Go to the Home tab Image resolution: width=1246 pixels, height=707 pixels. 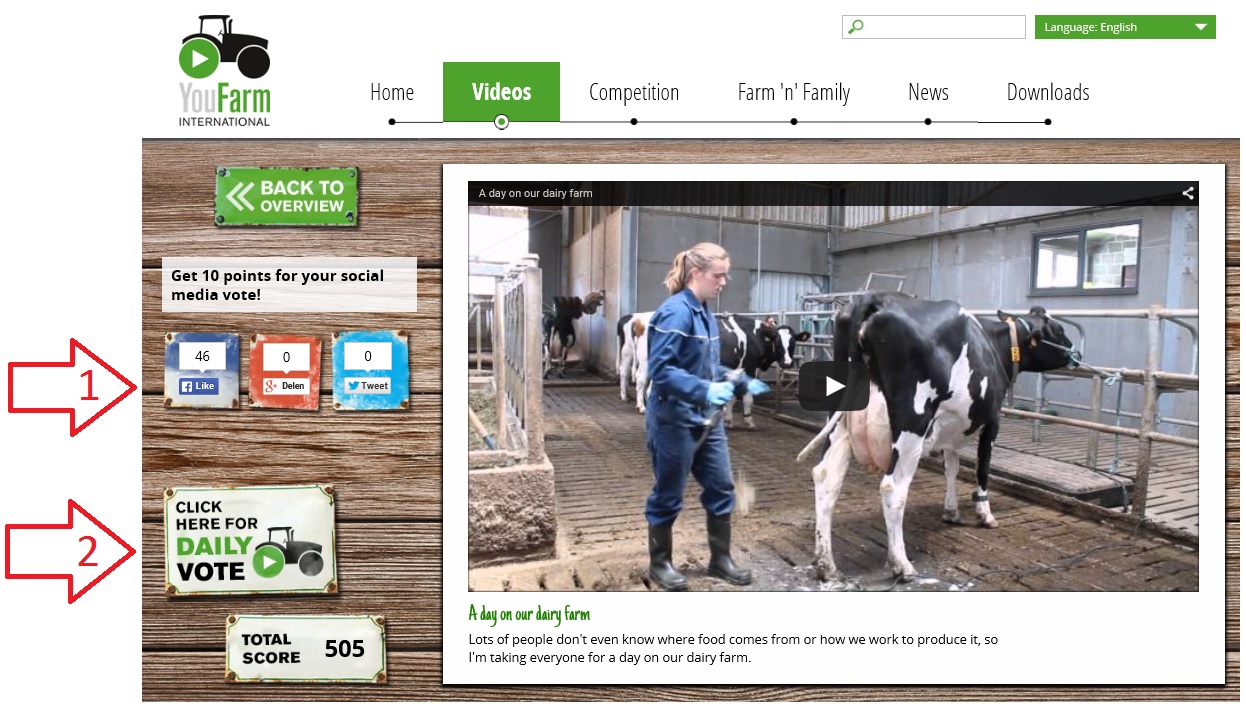click(x=392, y=93)
